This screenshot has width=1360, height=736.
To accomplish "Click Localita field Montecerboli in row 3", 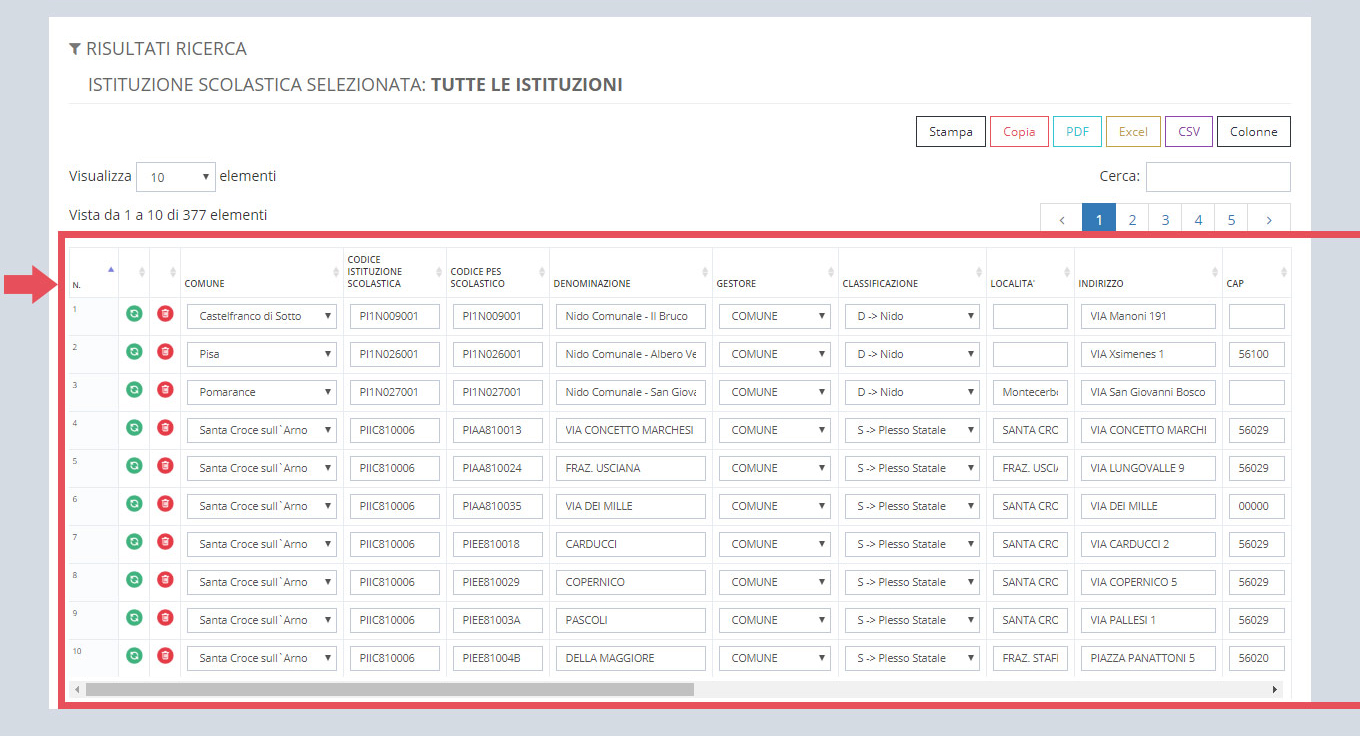I will [1030, 392].
